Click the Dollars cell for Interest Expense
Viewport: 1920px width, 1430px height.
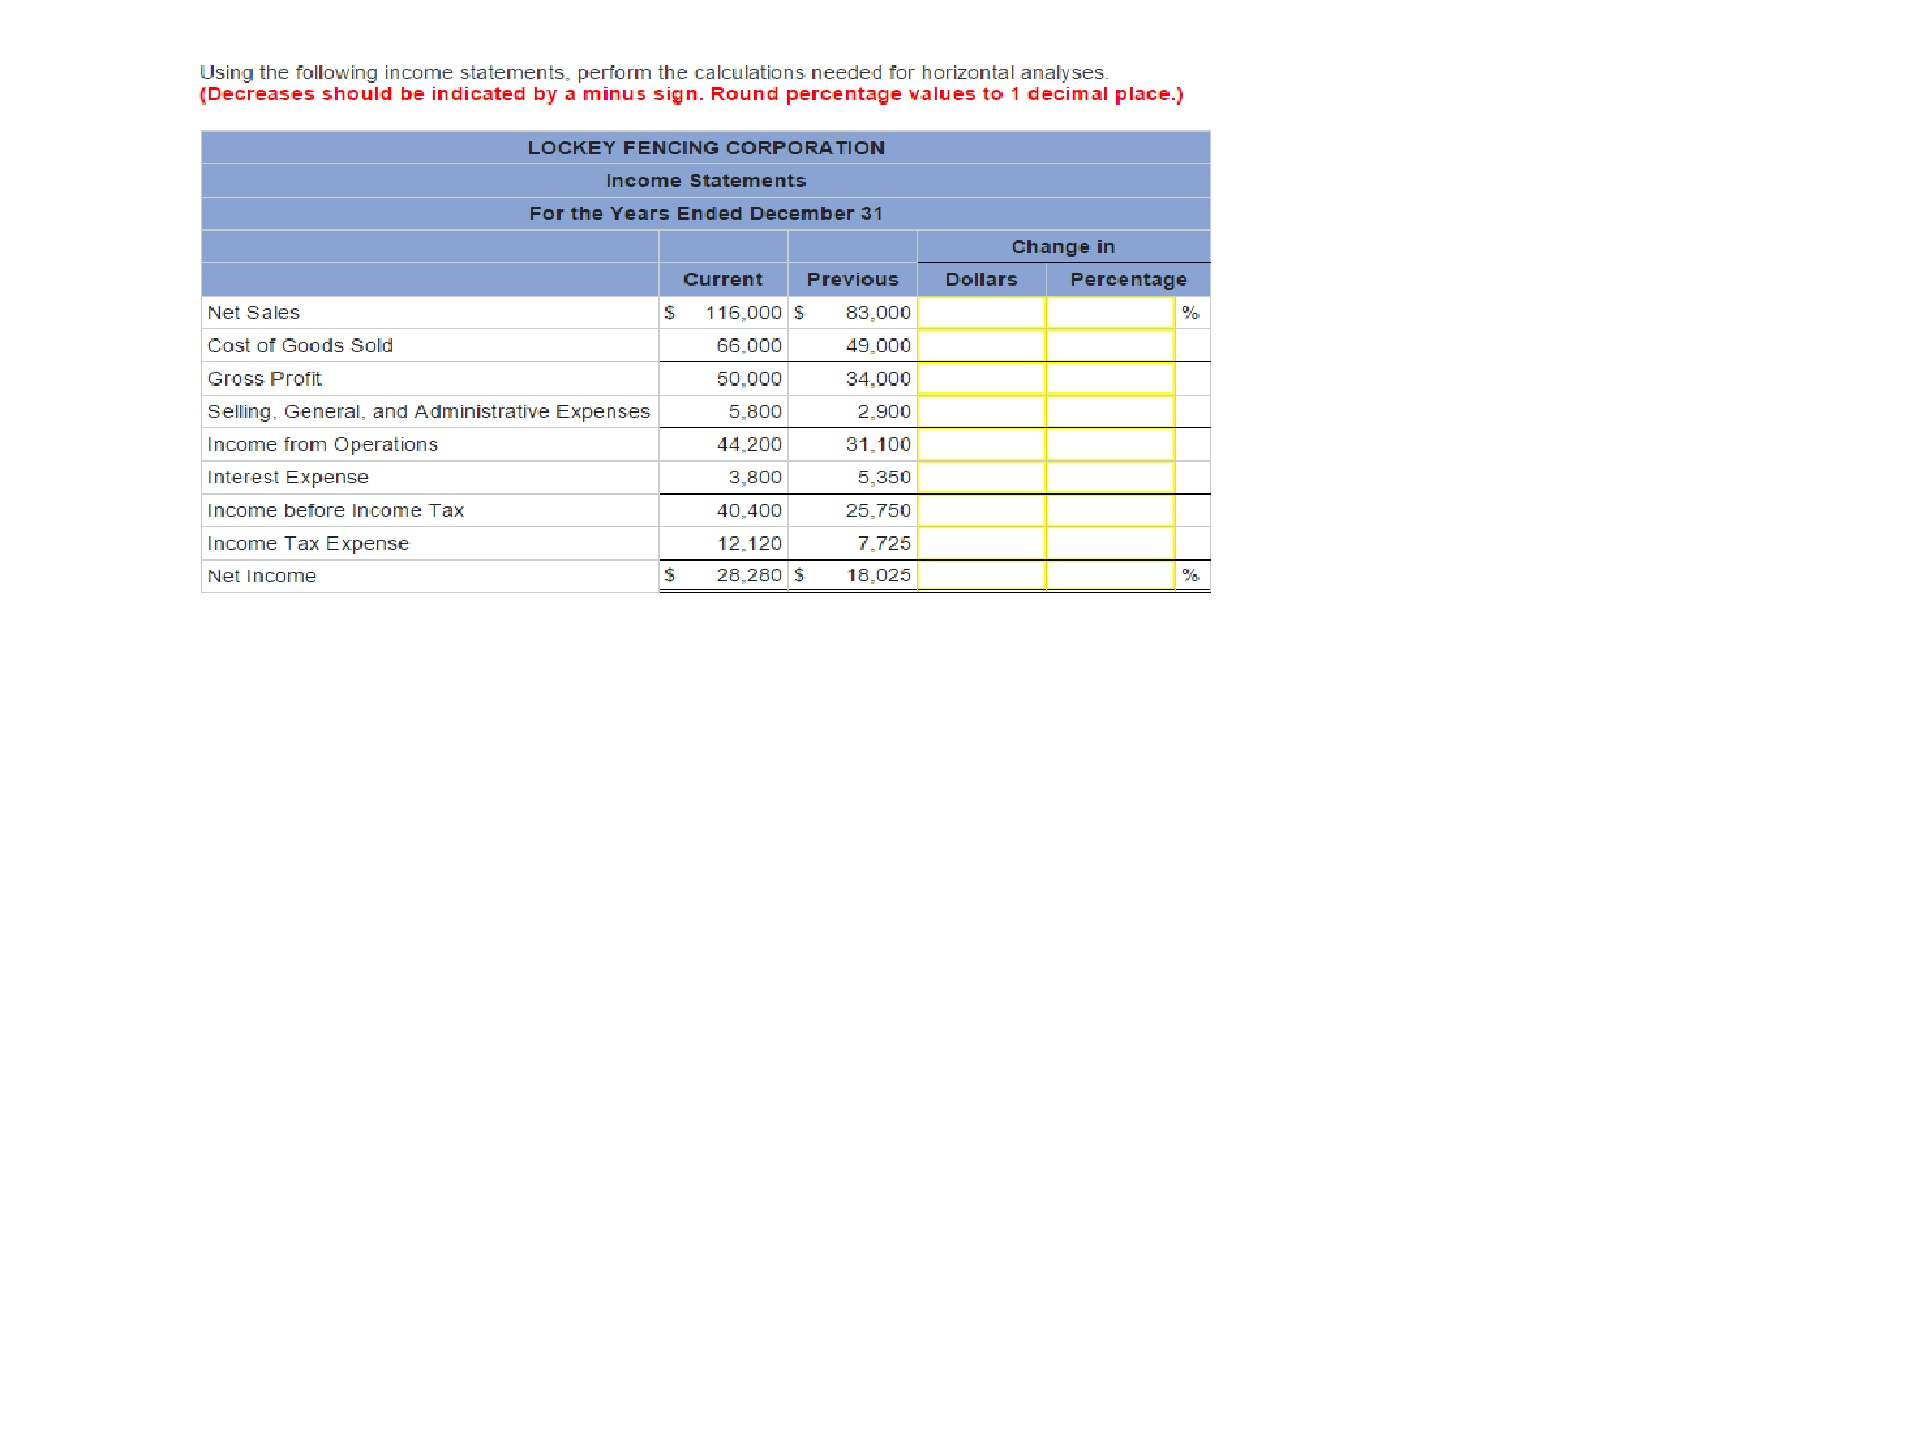pos(981,477)
